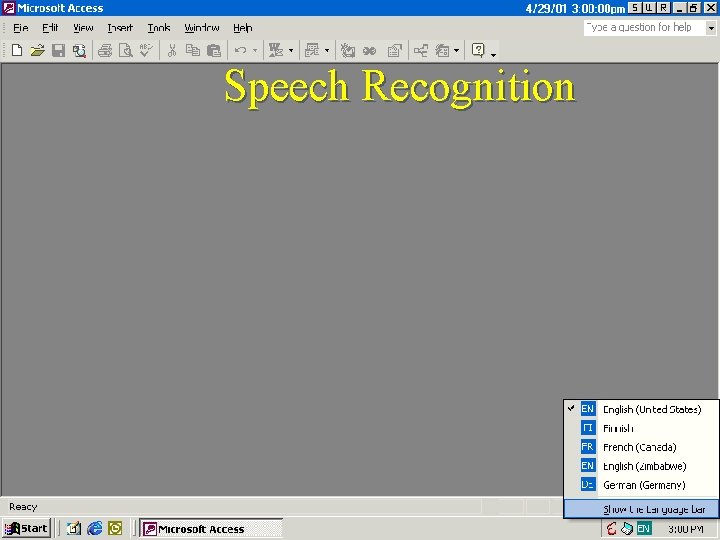Click the 4/29/01 3:00:00pm title bar timestamp

coord(575,8)
